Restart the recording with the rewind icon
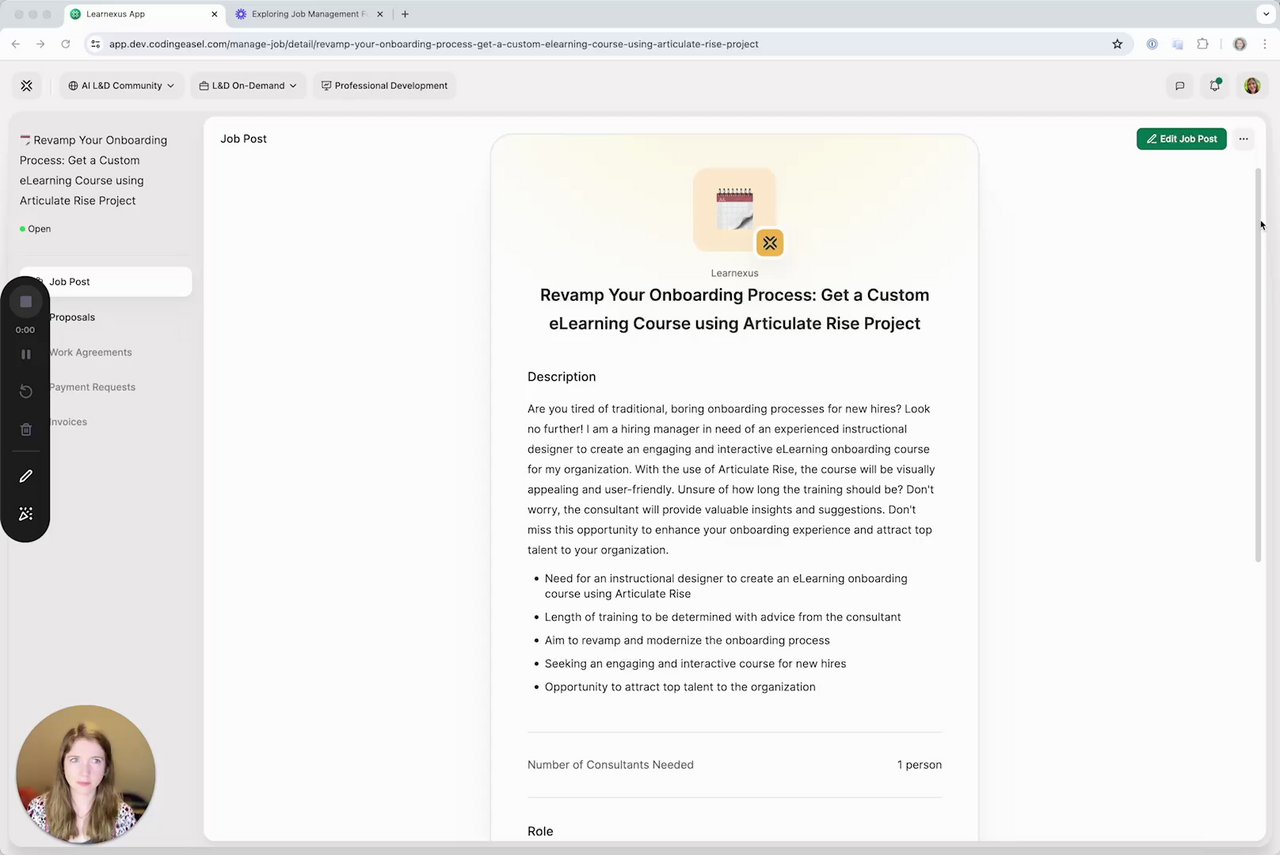 click(26, 391)
